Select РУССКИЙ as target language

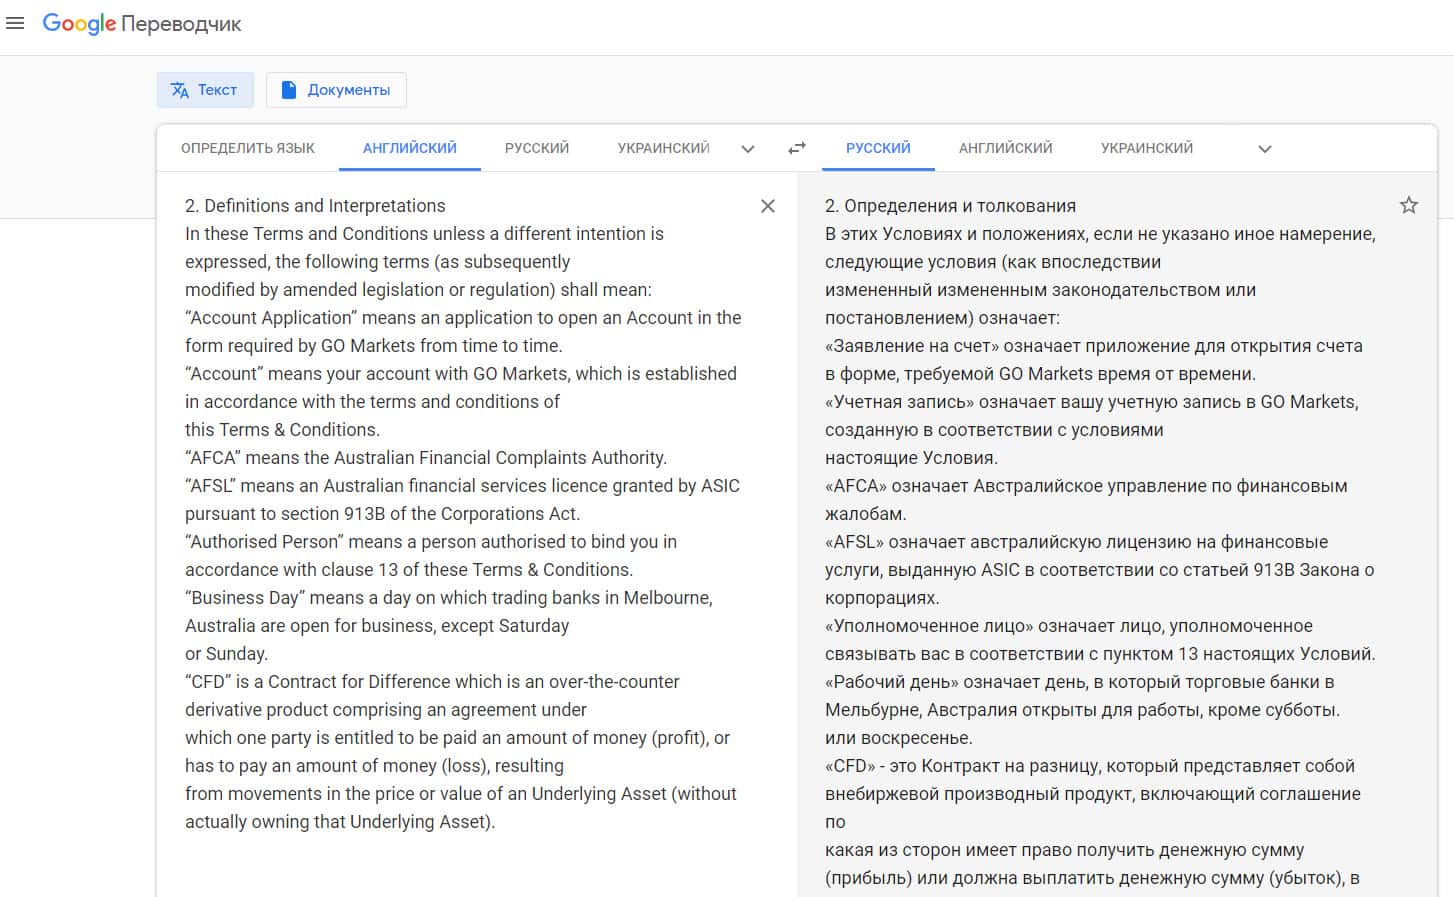click(x=877, y=148)
